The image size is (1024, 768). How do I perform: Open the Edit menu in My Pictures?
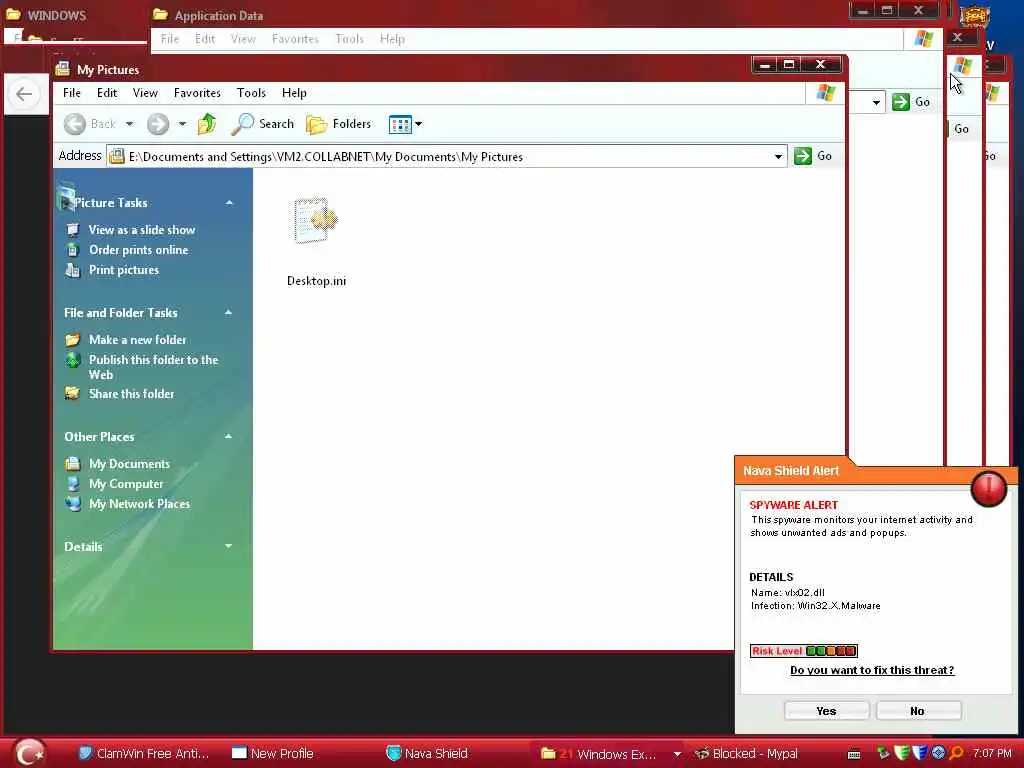click(107, 93)
